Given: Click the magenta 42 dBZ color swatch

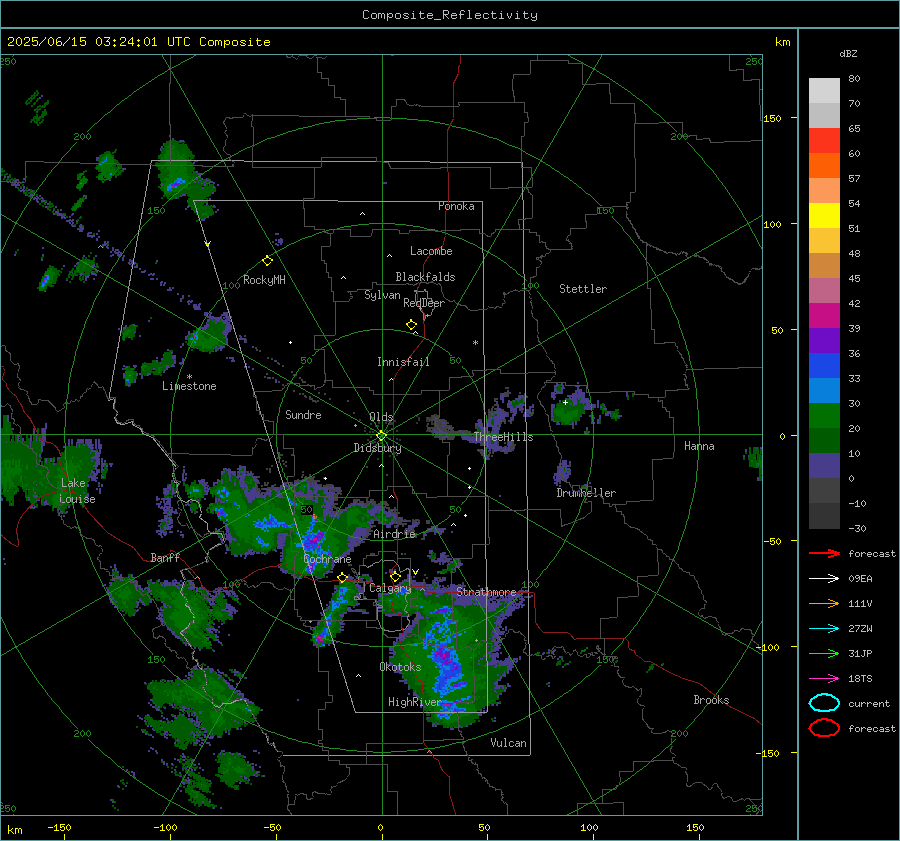Looking at the screenshot, I should click(824, 315).
